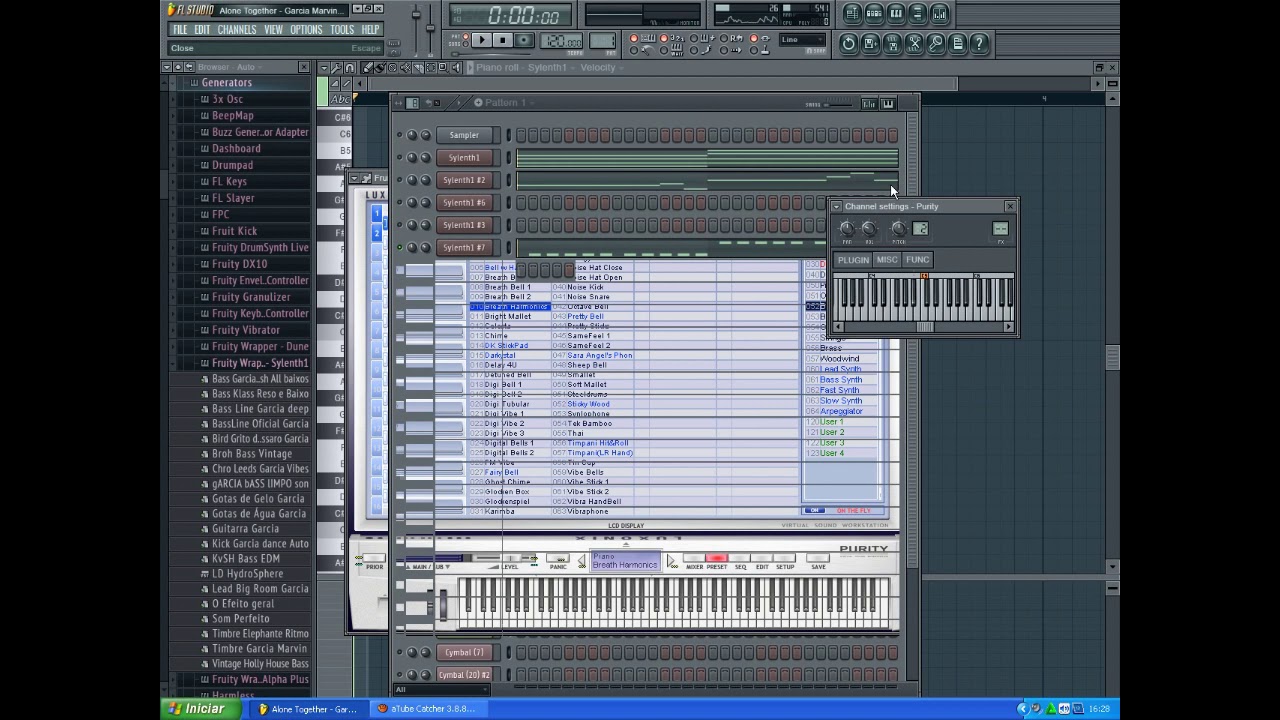Switch to FUNC tab in Channel settings

click(917, 260)
